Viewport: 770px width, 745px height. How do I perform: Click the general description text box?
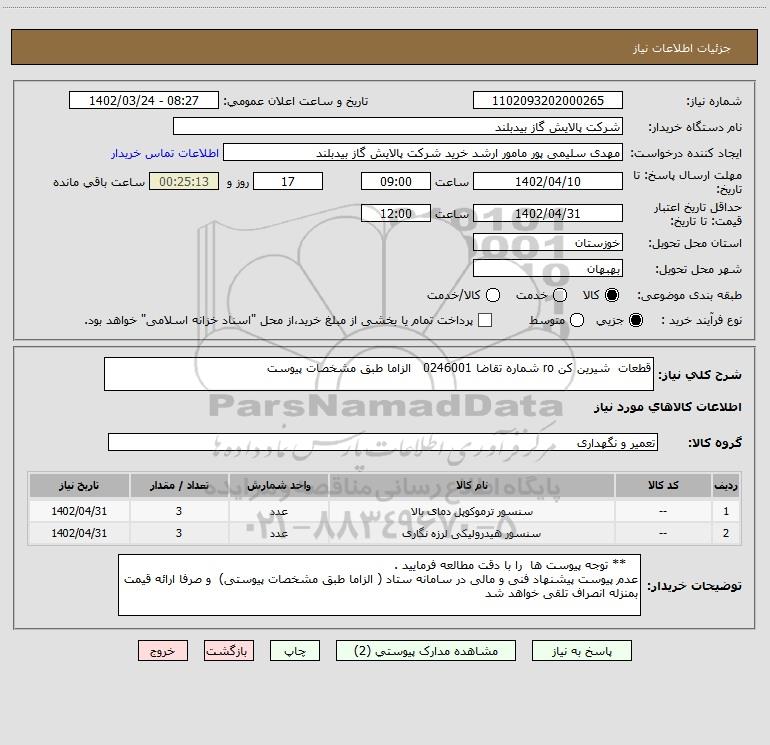[x=379, y=374]
